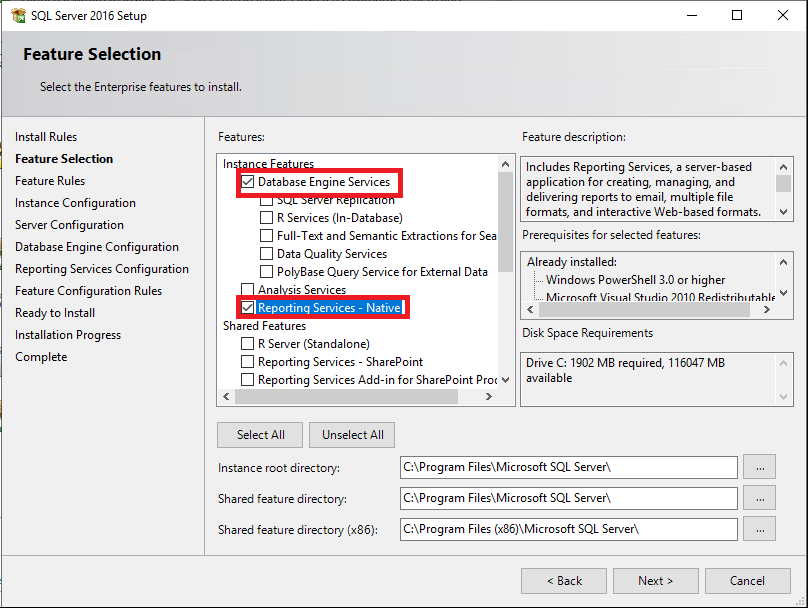Click the prerequisites panel horizontal scrollbar thumb
808x608 pixels.
pos(644,310)
